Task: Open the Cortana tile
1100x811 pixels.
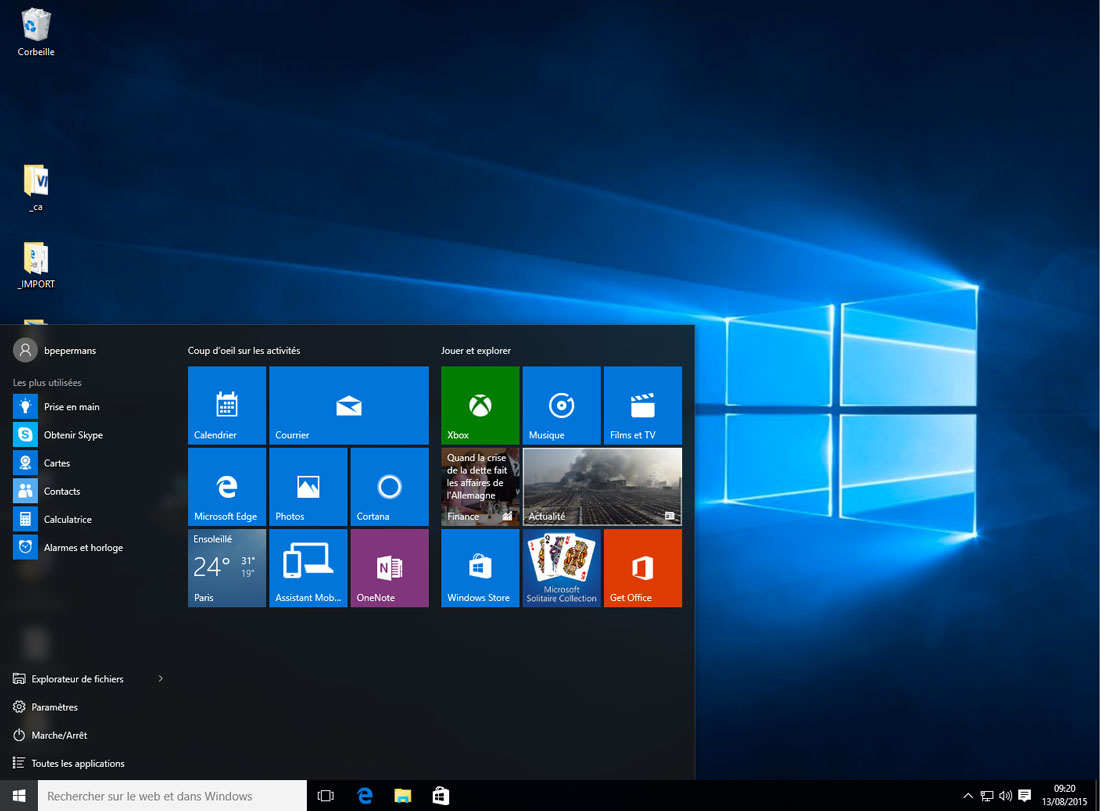Action: [389, 486]
